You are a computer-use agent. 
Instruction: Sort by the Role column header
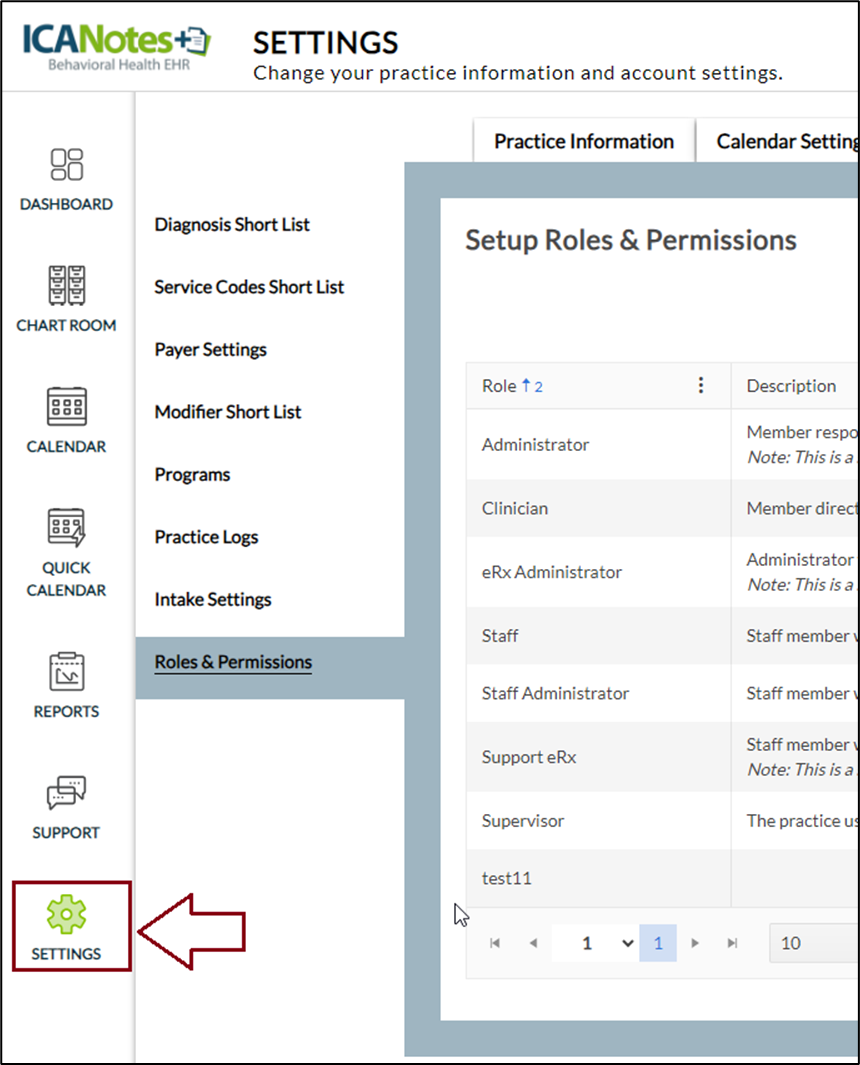pyautogui.click(x=500, y=386)
